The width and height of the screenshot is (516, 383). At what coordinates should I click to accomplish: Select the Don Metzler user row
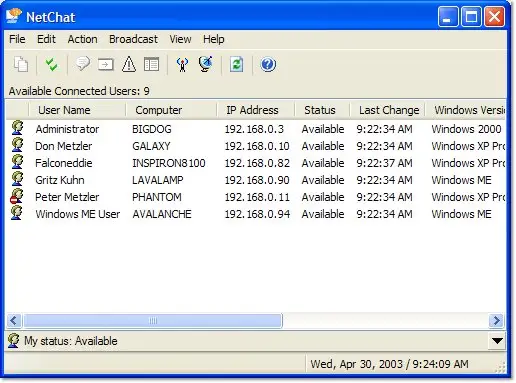tap(256, 146)
